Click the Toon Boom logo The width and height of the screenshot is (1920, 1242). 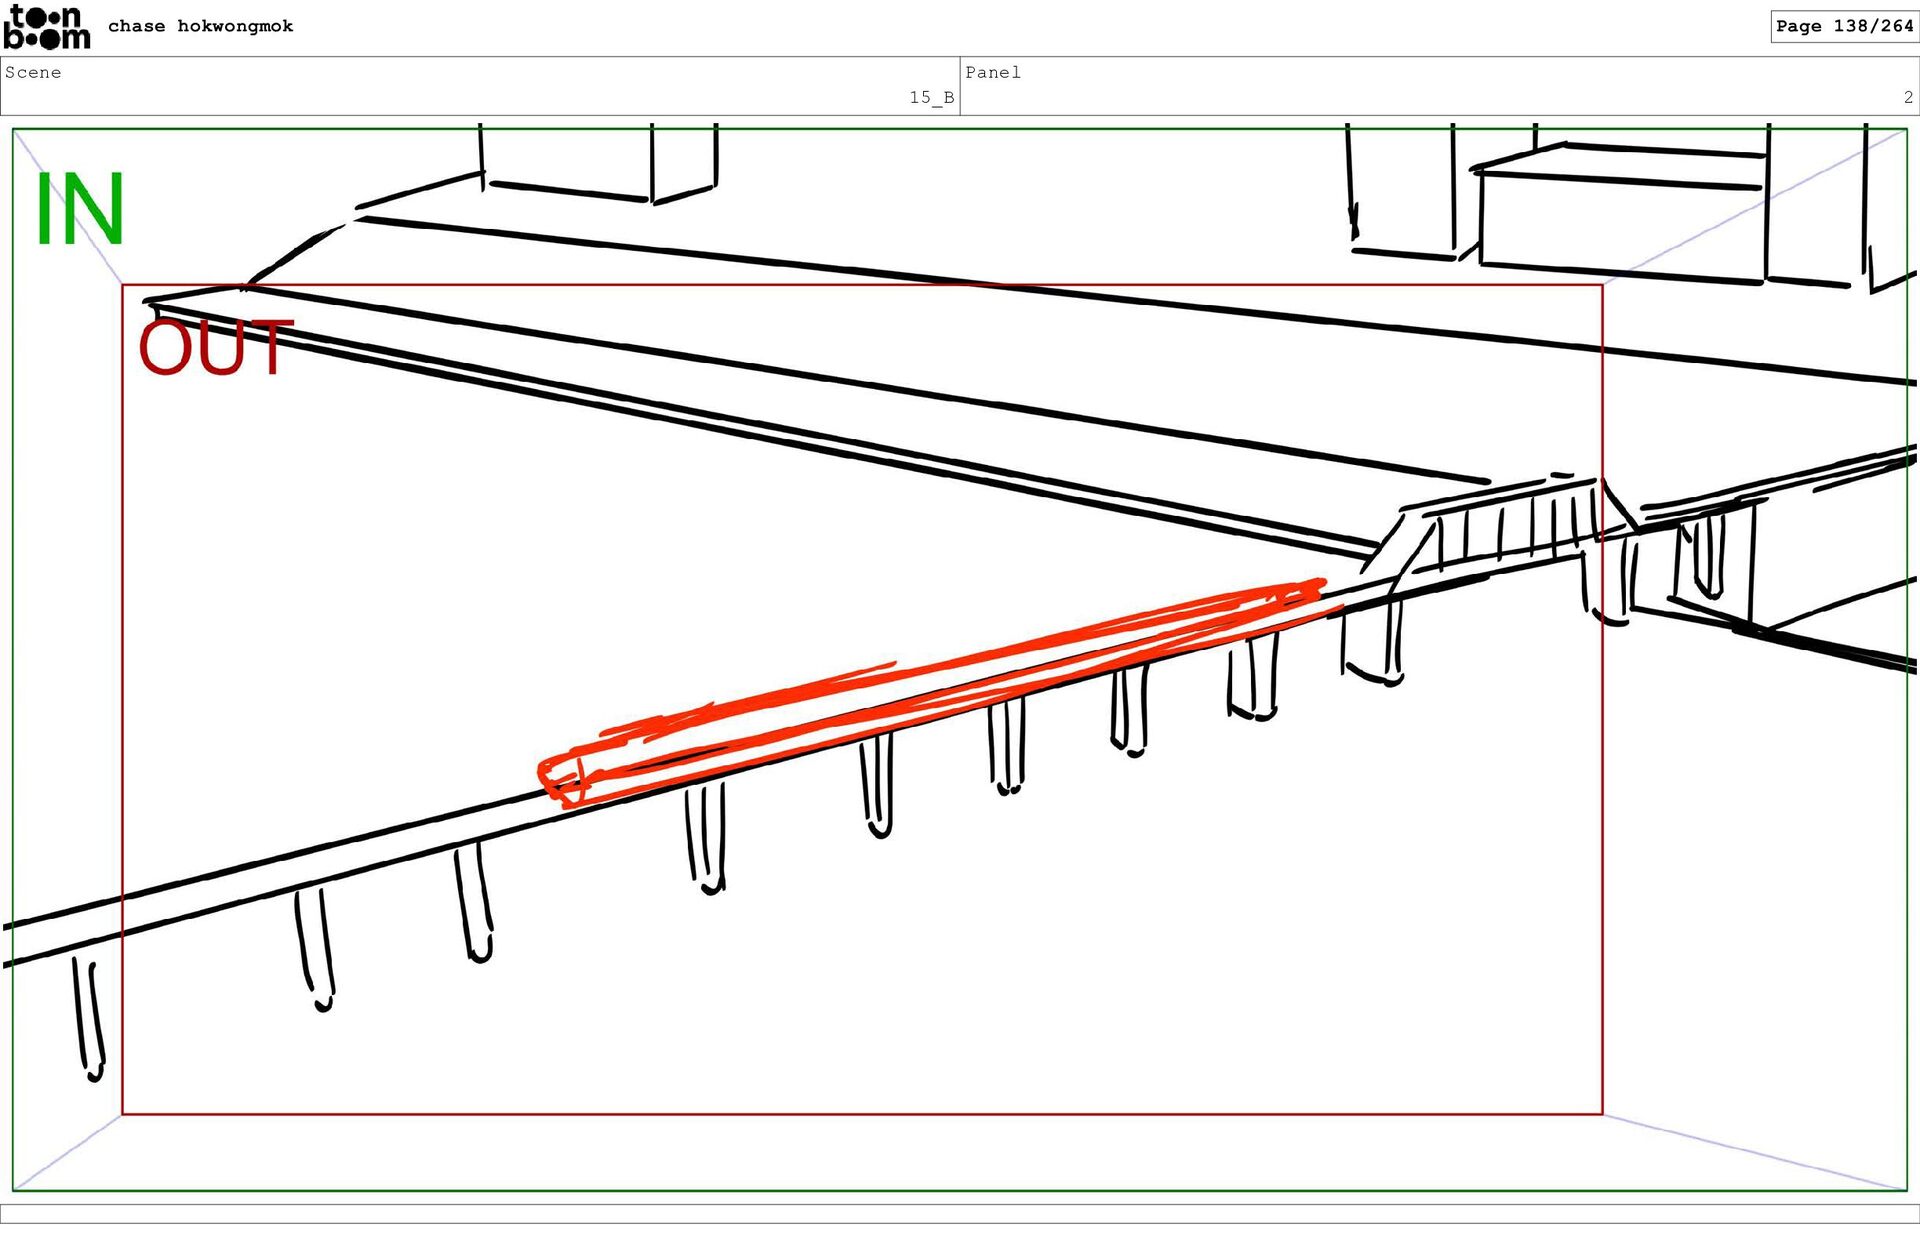(46, 27)
